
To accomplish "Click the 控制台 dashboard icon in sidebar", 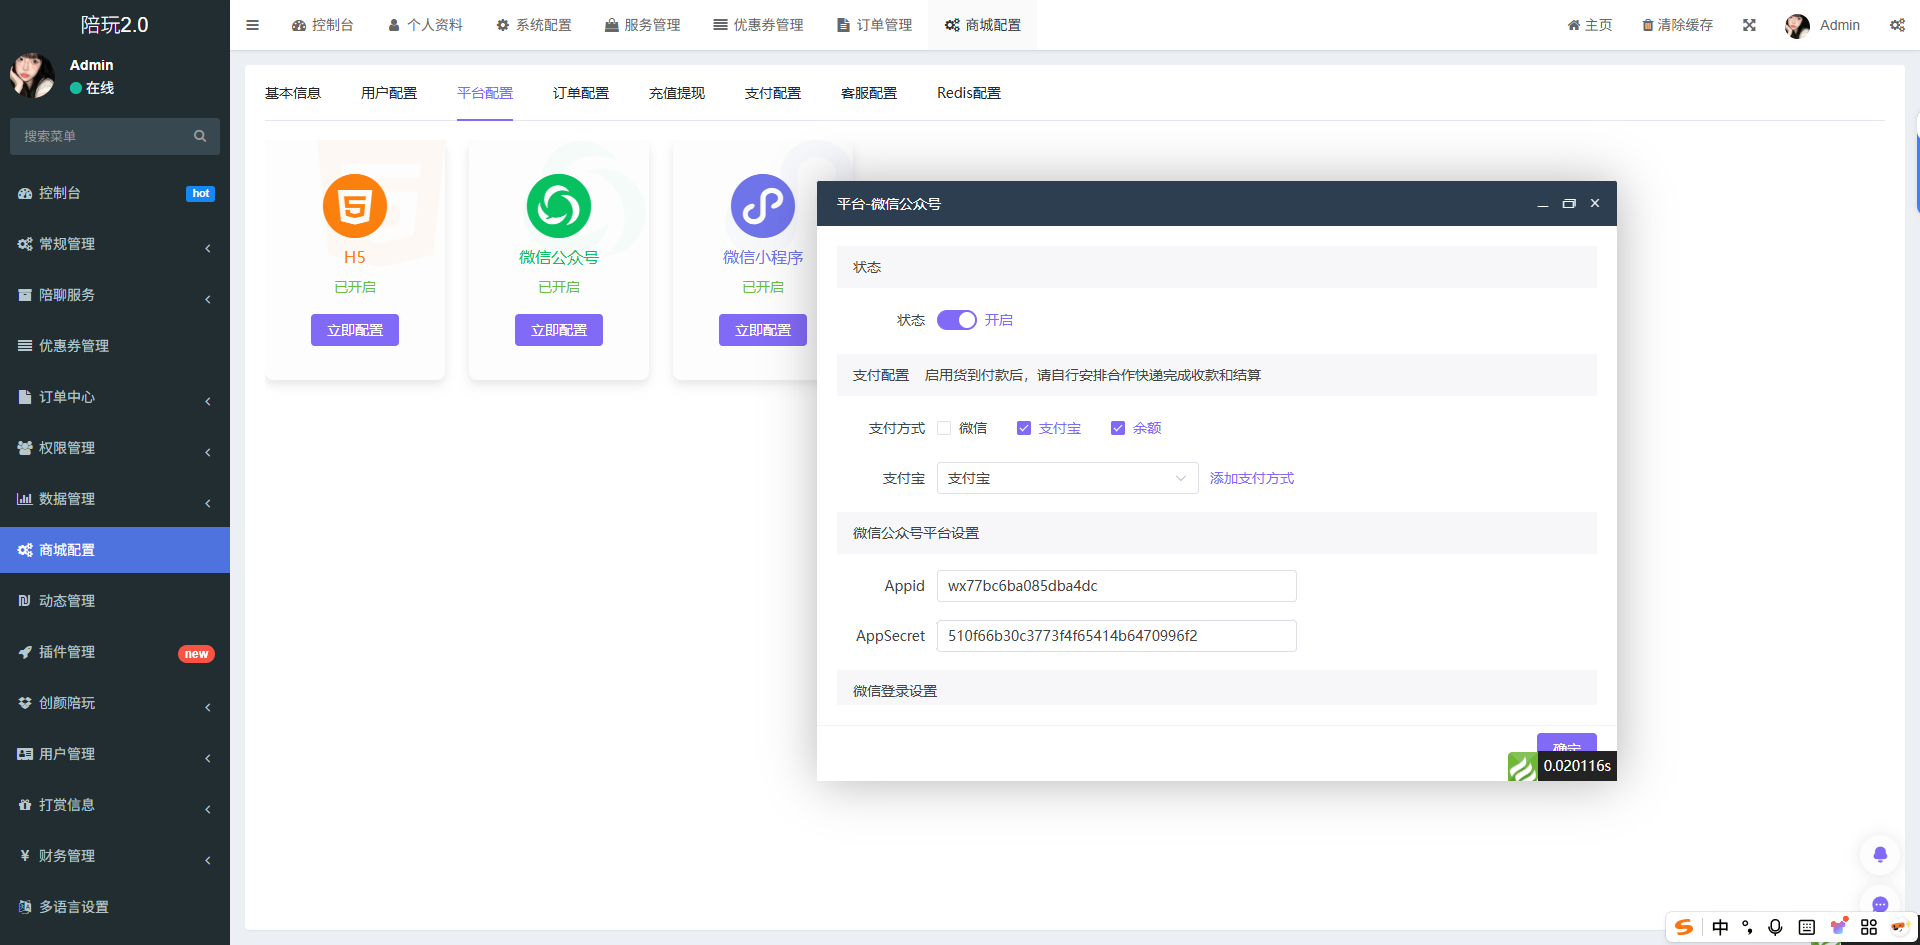I will coord(25,193).
